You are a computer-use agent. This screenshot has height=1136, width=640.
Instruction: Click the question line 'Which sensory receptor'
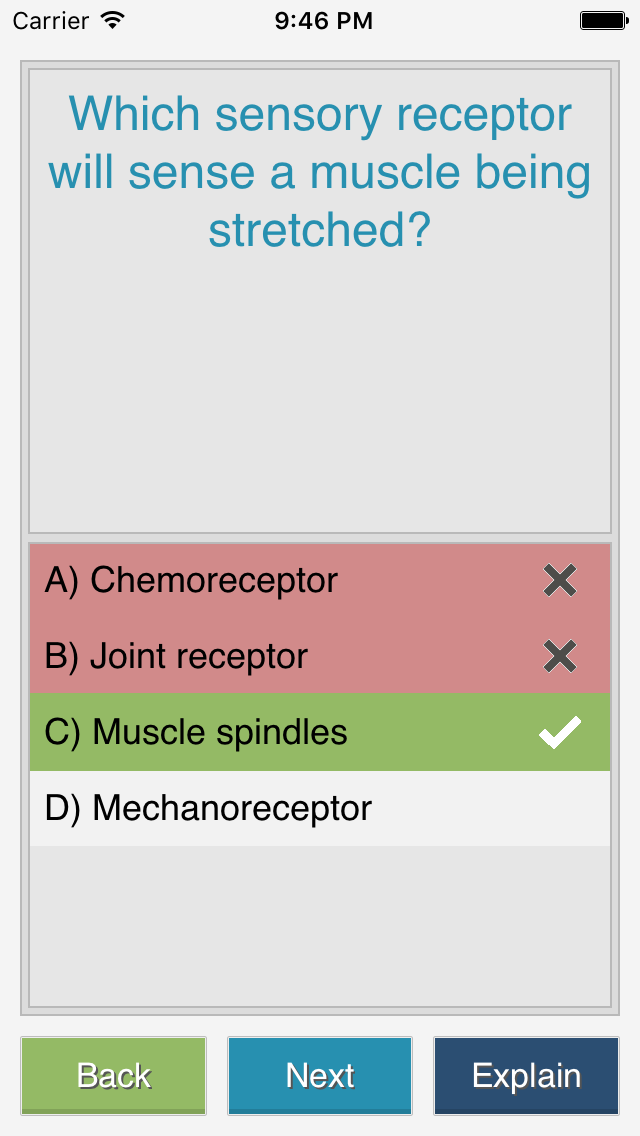320,114
